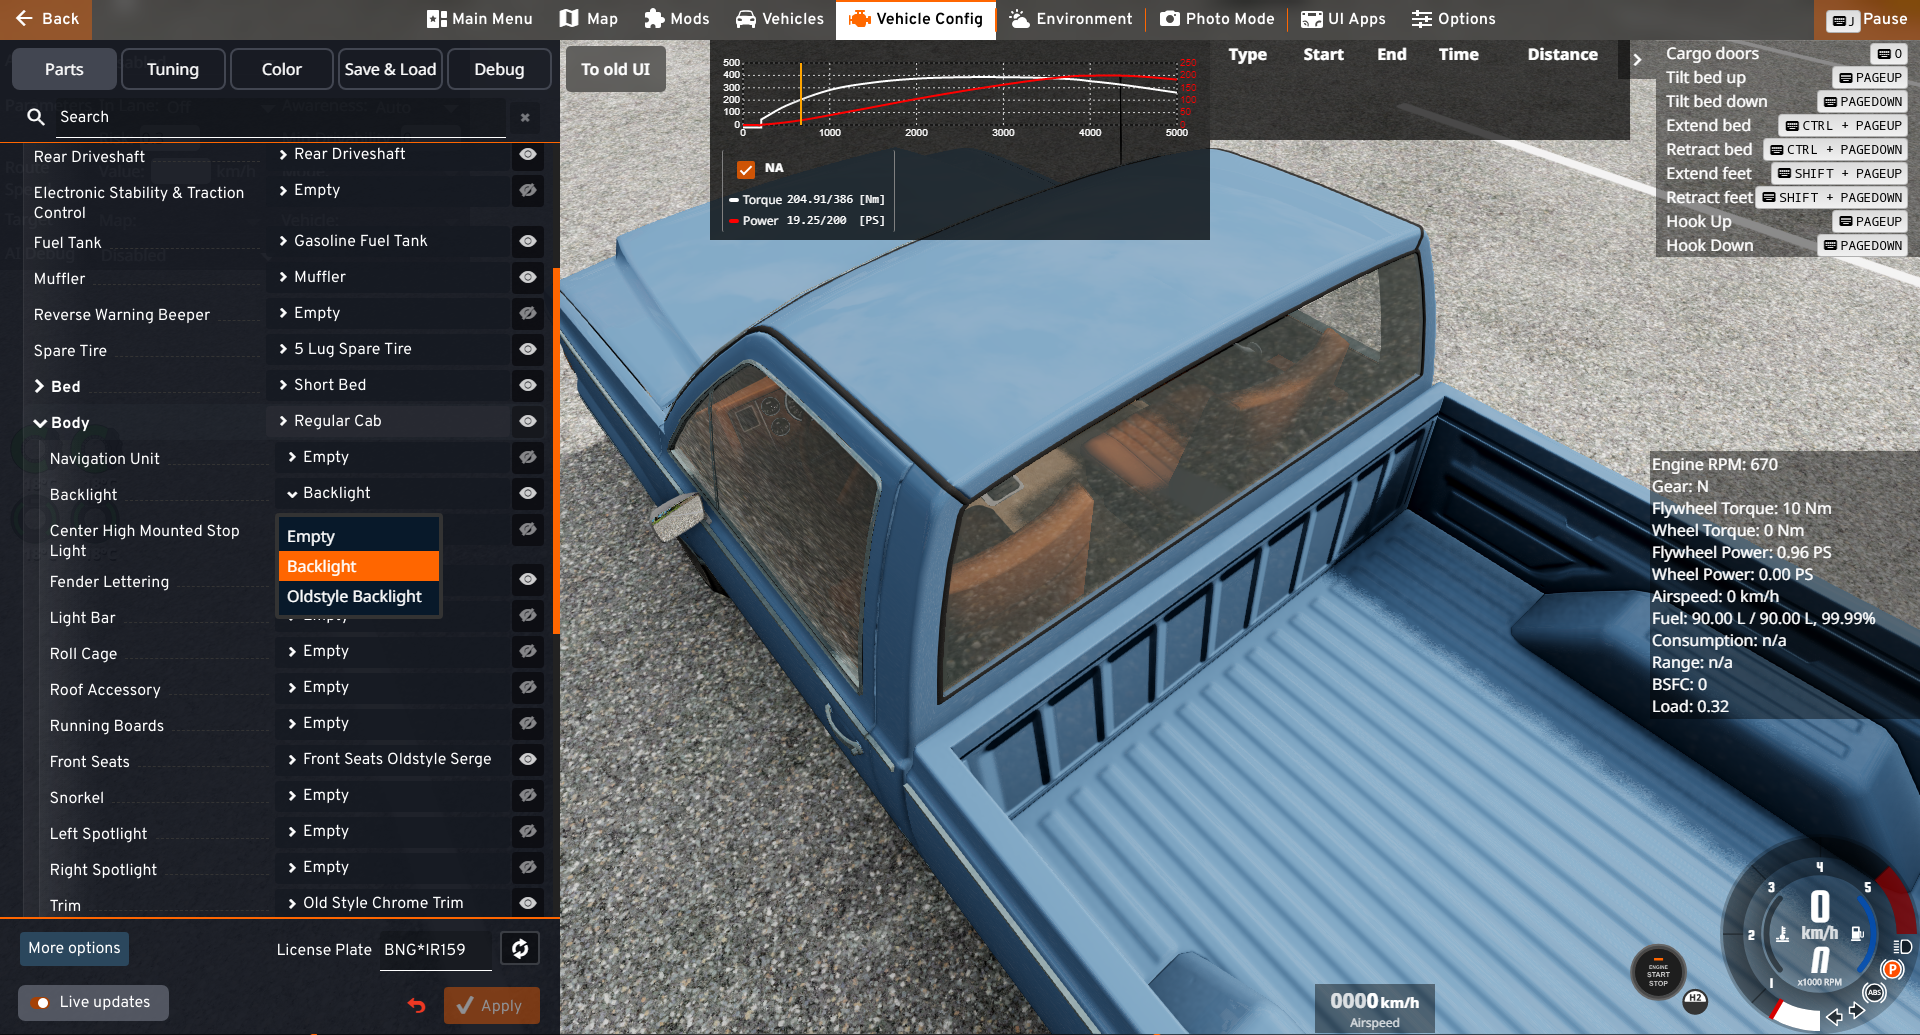Toggle visibility of Gasoline Fuel Tank
This screenshot has height=1035, width=1920.
pos(528,241)
